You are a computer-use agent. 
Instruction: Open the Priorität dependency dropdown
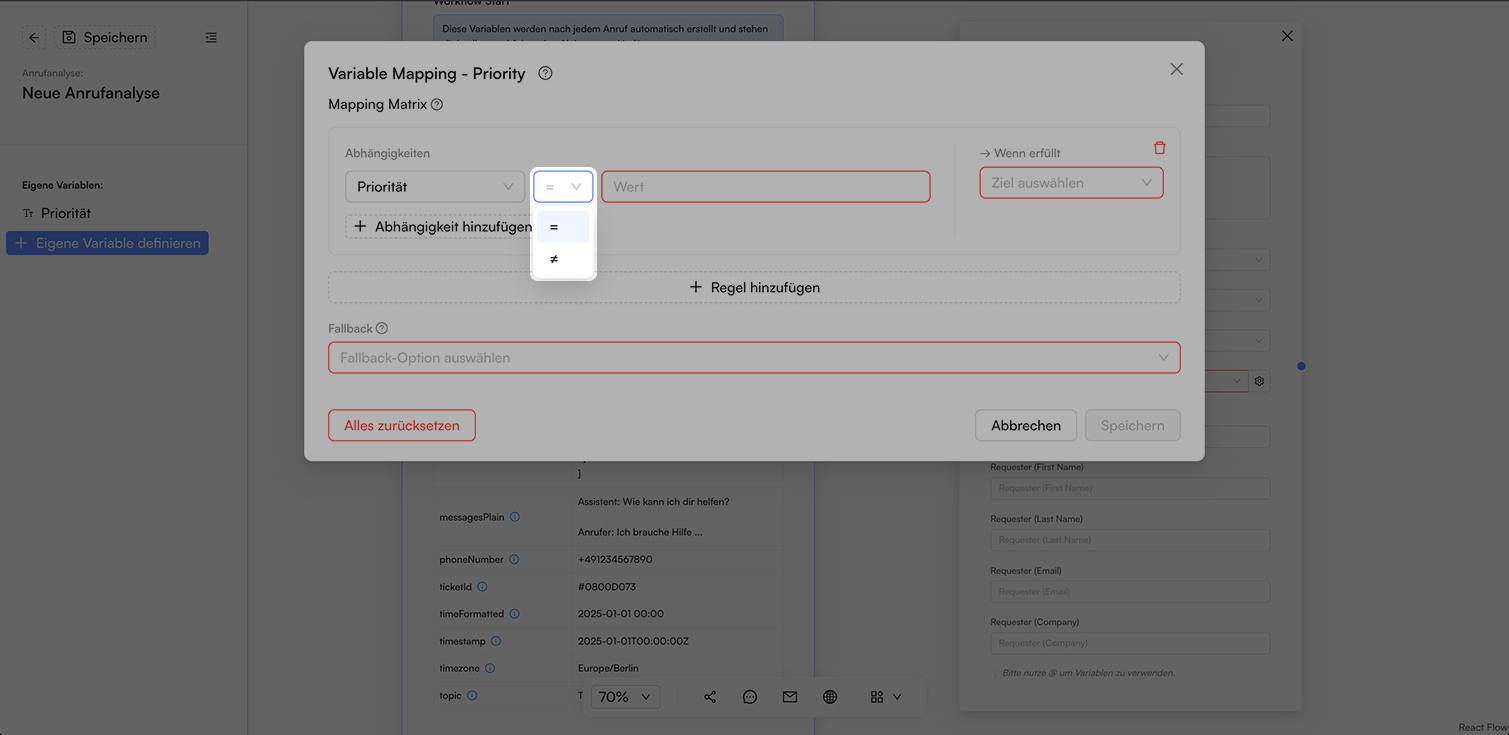coord(435,187)
